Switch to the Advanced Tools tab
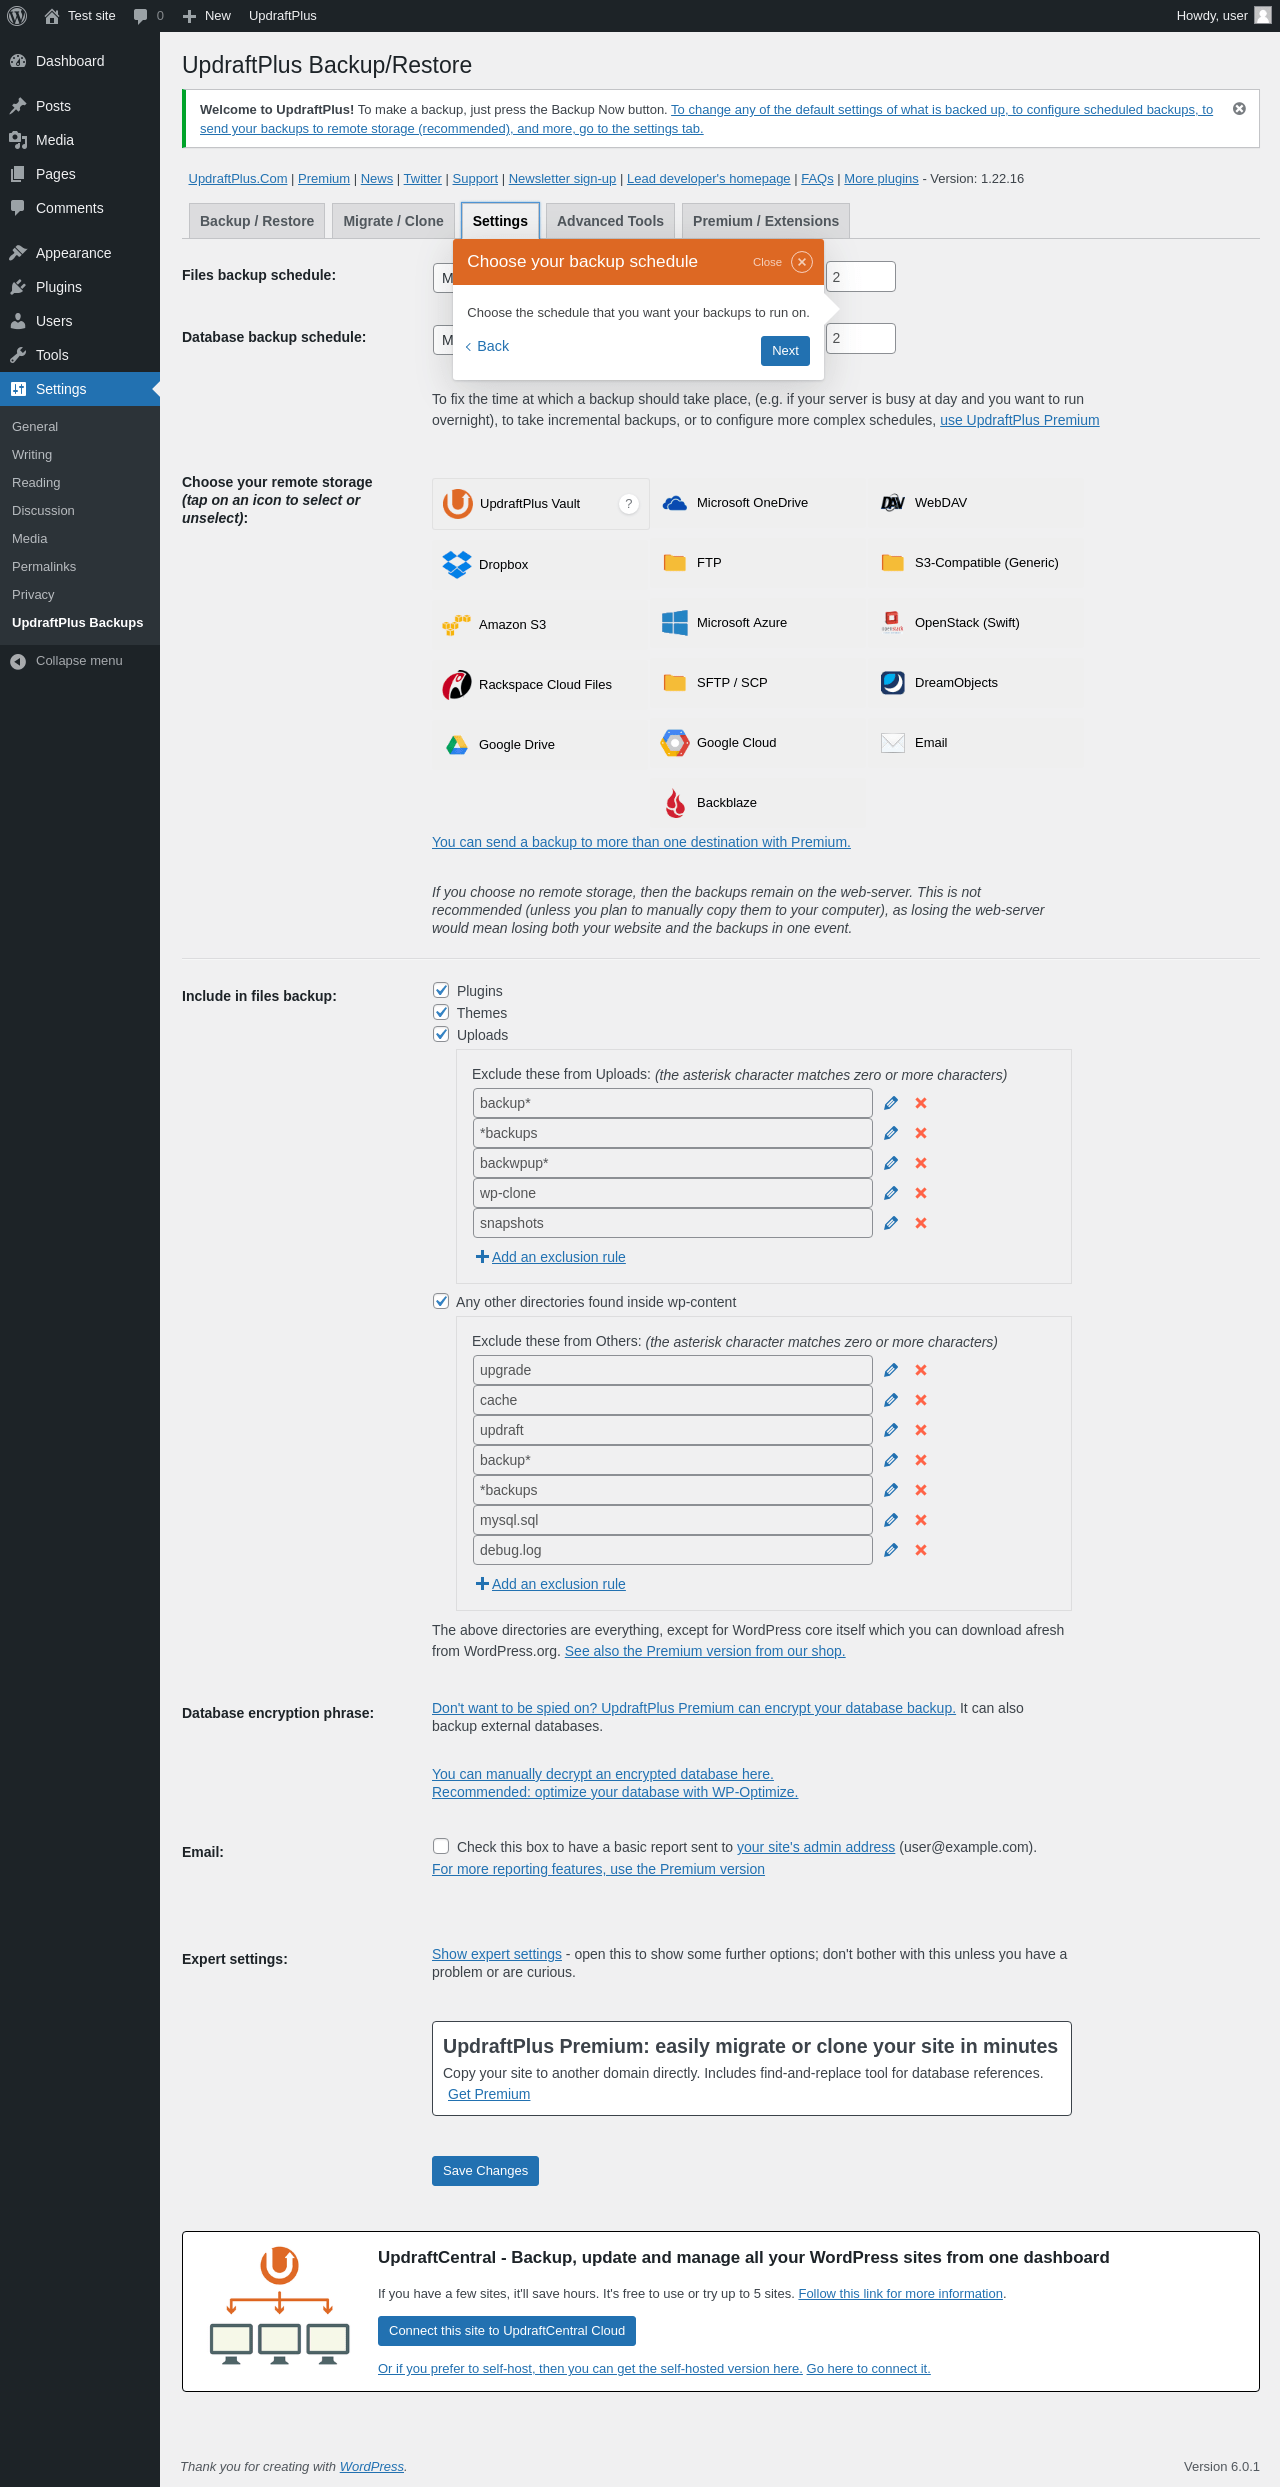 (610, 221)
